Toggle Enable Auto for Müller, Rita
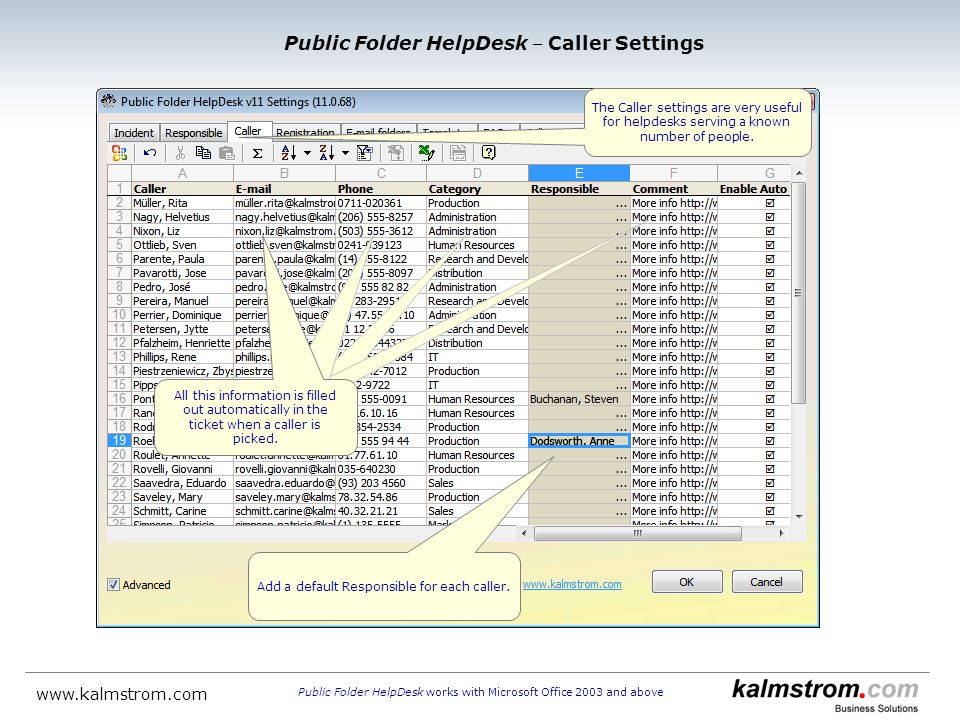 [x=770, y=203]
